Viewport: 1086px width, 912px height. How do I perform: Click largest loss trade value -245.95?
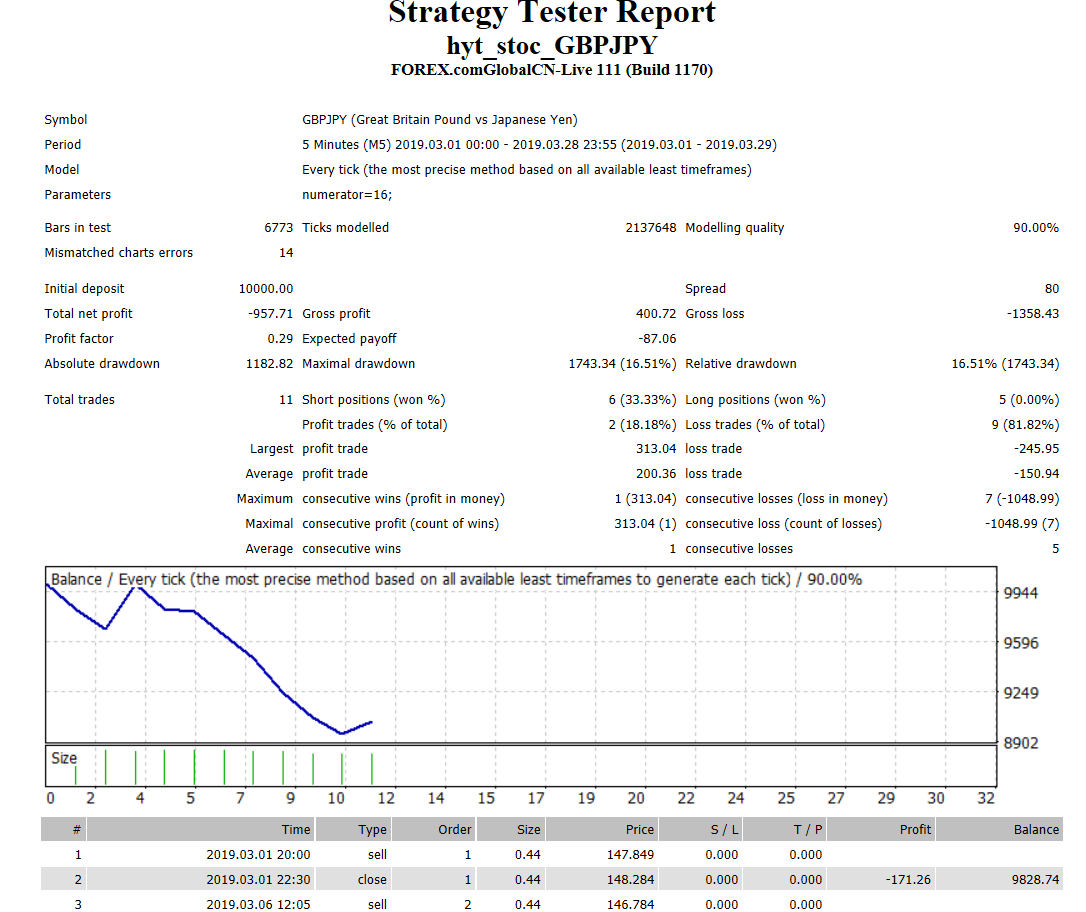point(1036,449)
